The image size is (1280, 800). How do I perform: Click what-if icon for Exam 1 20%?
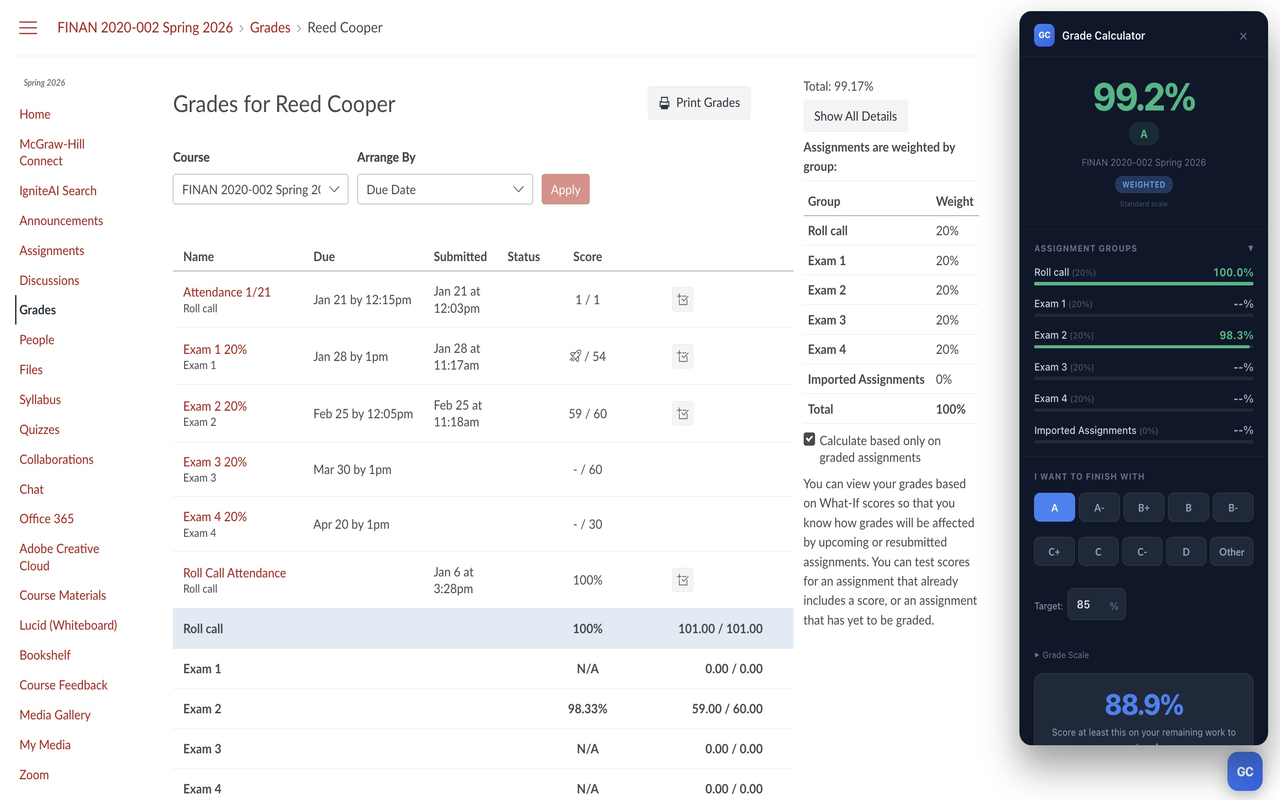[683, 357]
